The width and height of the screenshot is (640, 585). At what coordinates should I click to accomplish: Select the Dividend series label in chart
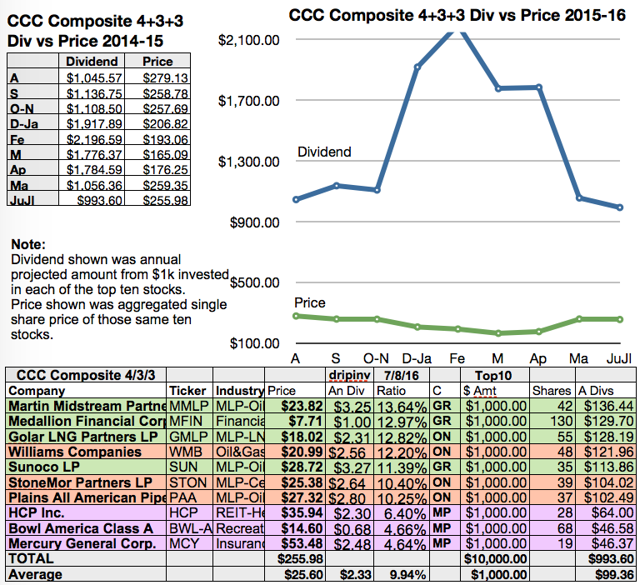click(324, 152)
